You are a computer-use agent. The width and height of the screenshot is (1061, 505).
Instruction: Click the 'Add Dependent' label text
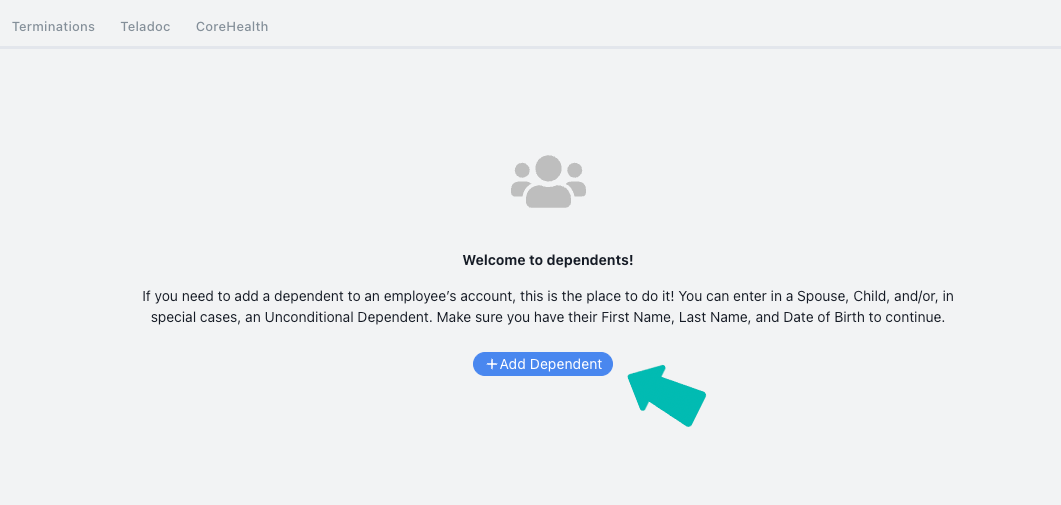click(x=551, y=364)
